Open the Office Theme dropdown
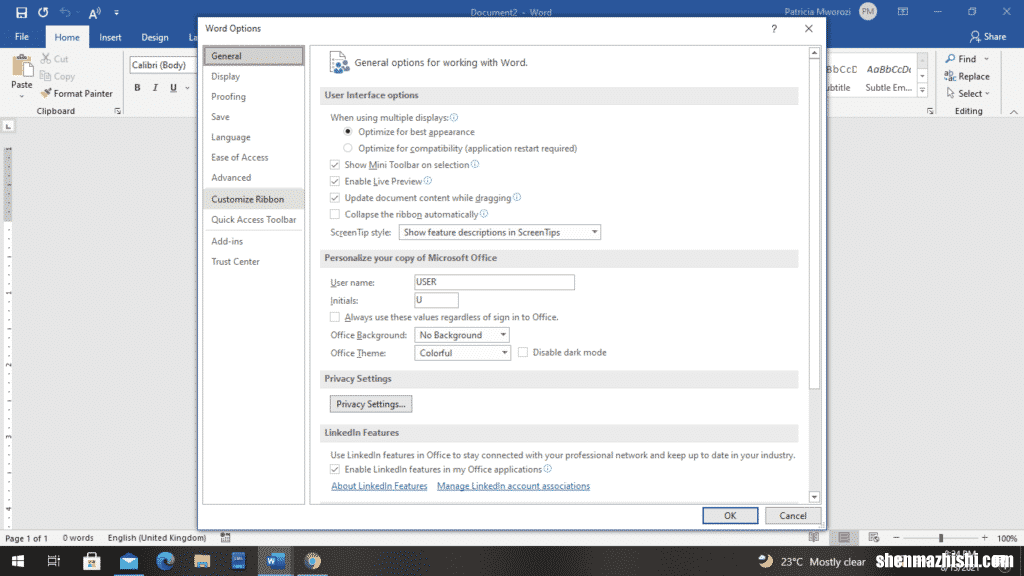 (x=462, y=353)
